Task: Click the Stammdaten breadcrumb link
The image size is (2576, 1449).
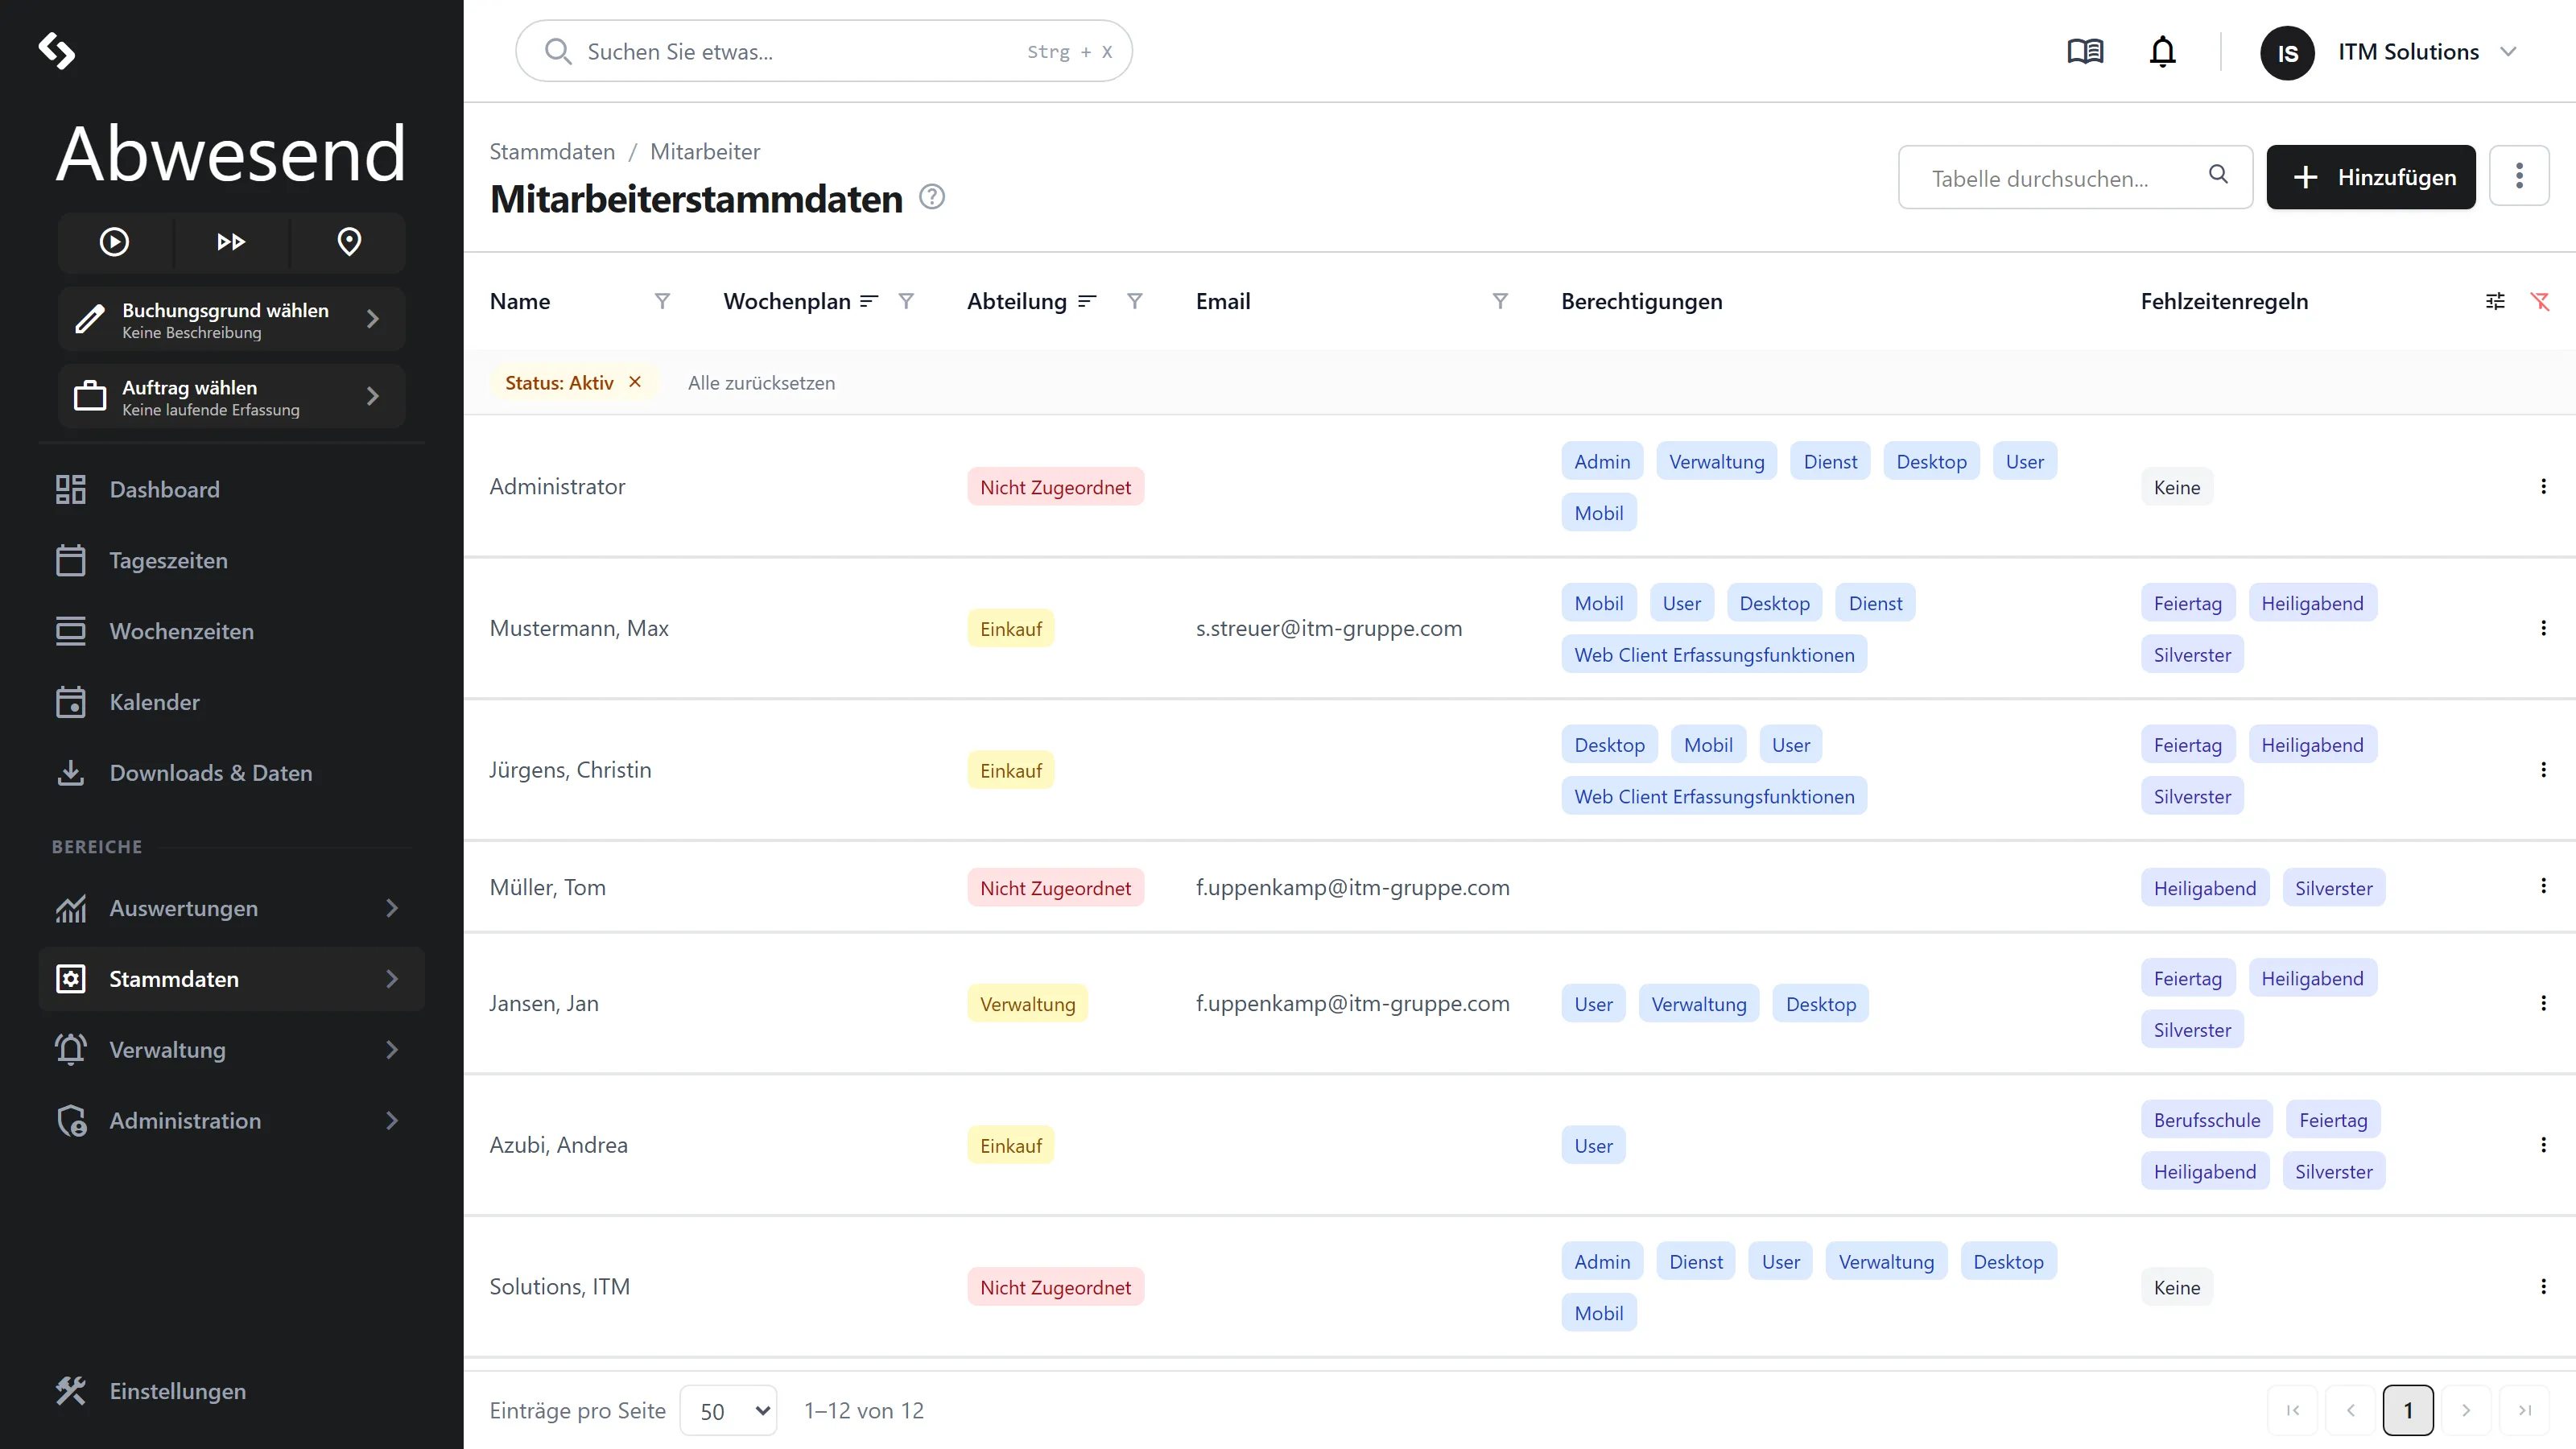Action: click(552, 151)
